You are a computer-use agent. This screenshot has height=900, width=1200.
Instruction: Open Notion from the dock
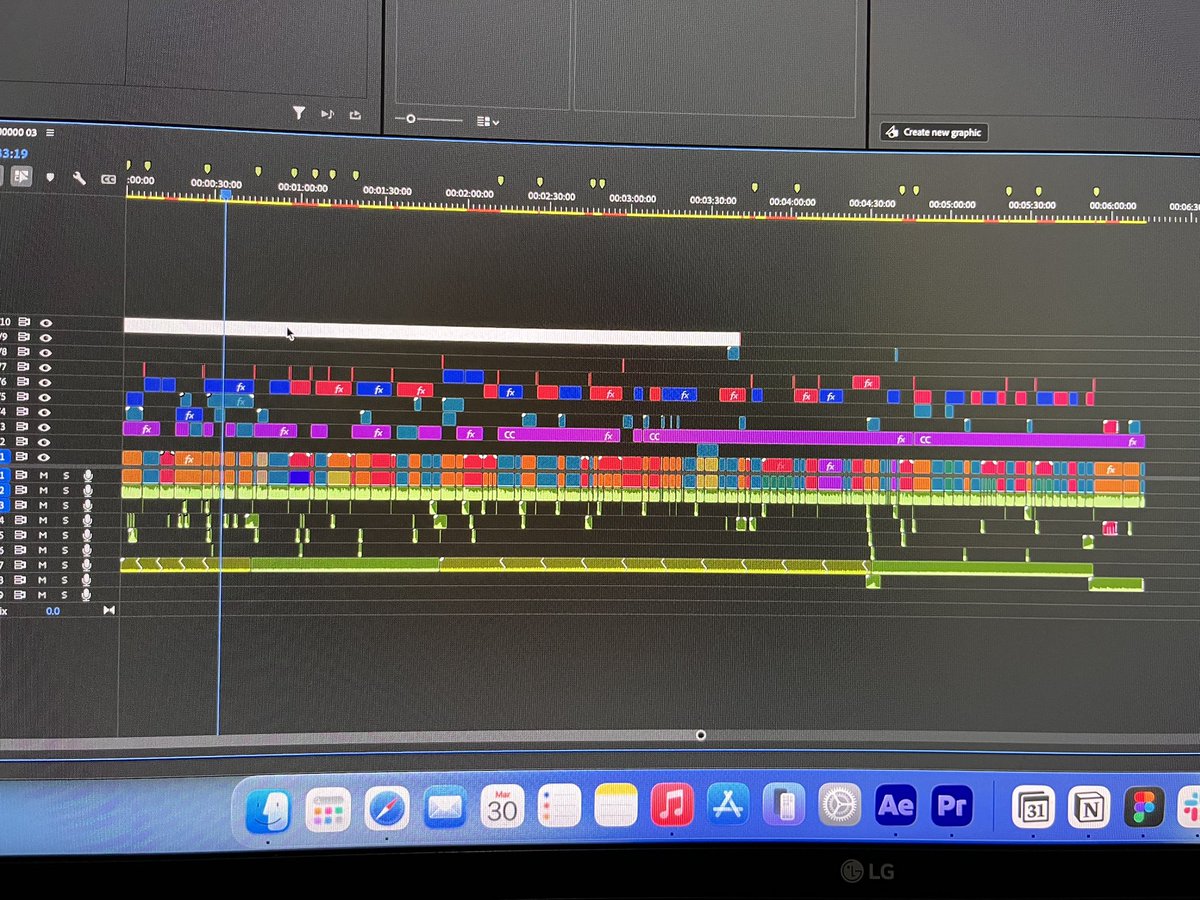[1088, 808]
